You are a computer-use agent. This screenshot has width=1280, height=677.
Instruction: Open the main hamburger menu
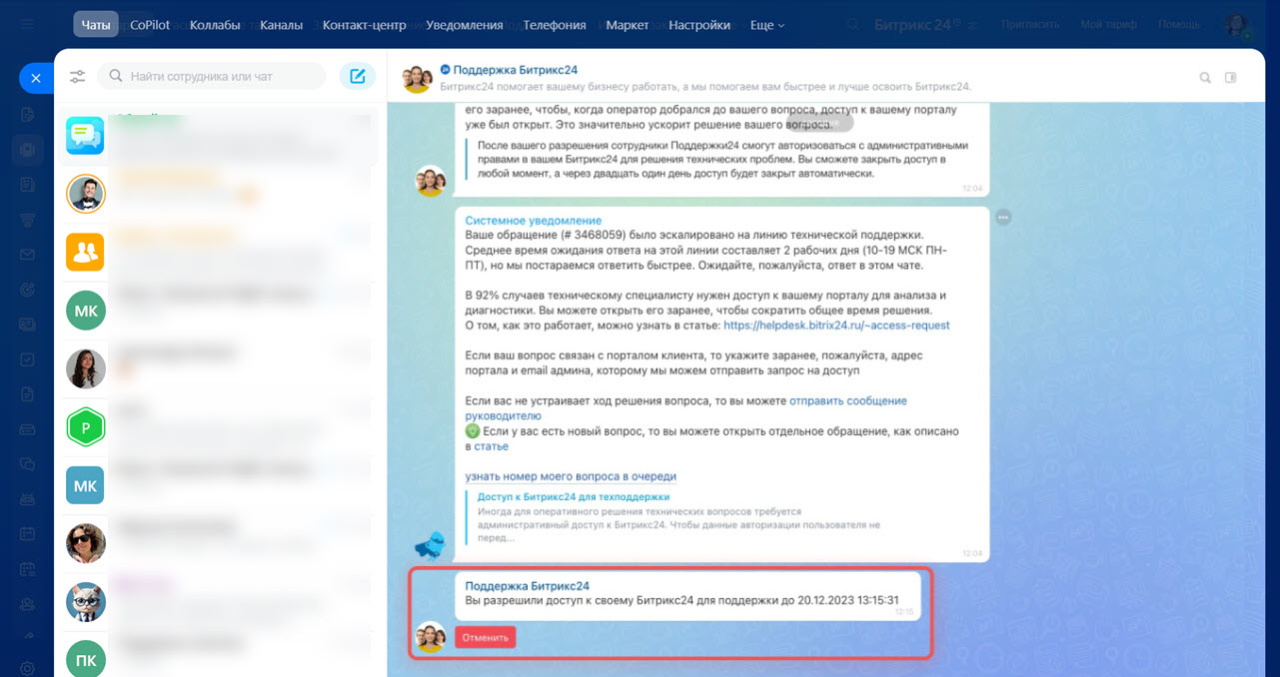28,25
